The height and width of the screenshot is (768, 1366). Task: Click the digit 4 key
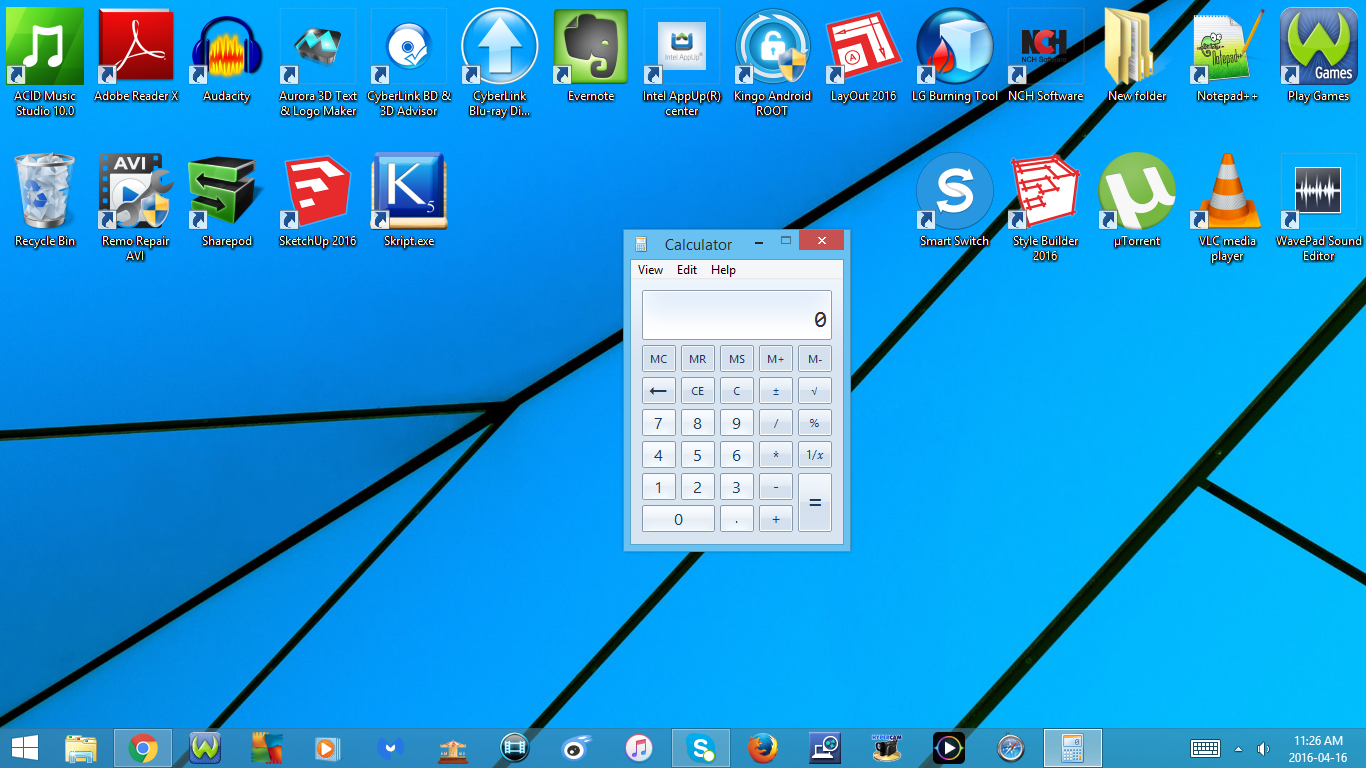[658, 455]
